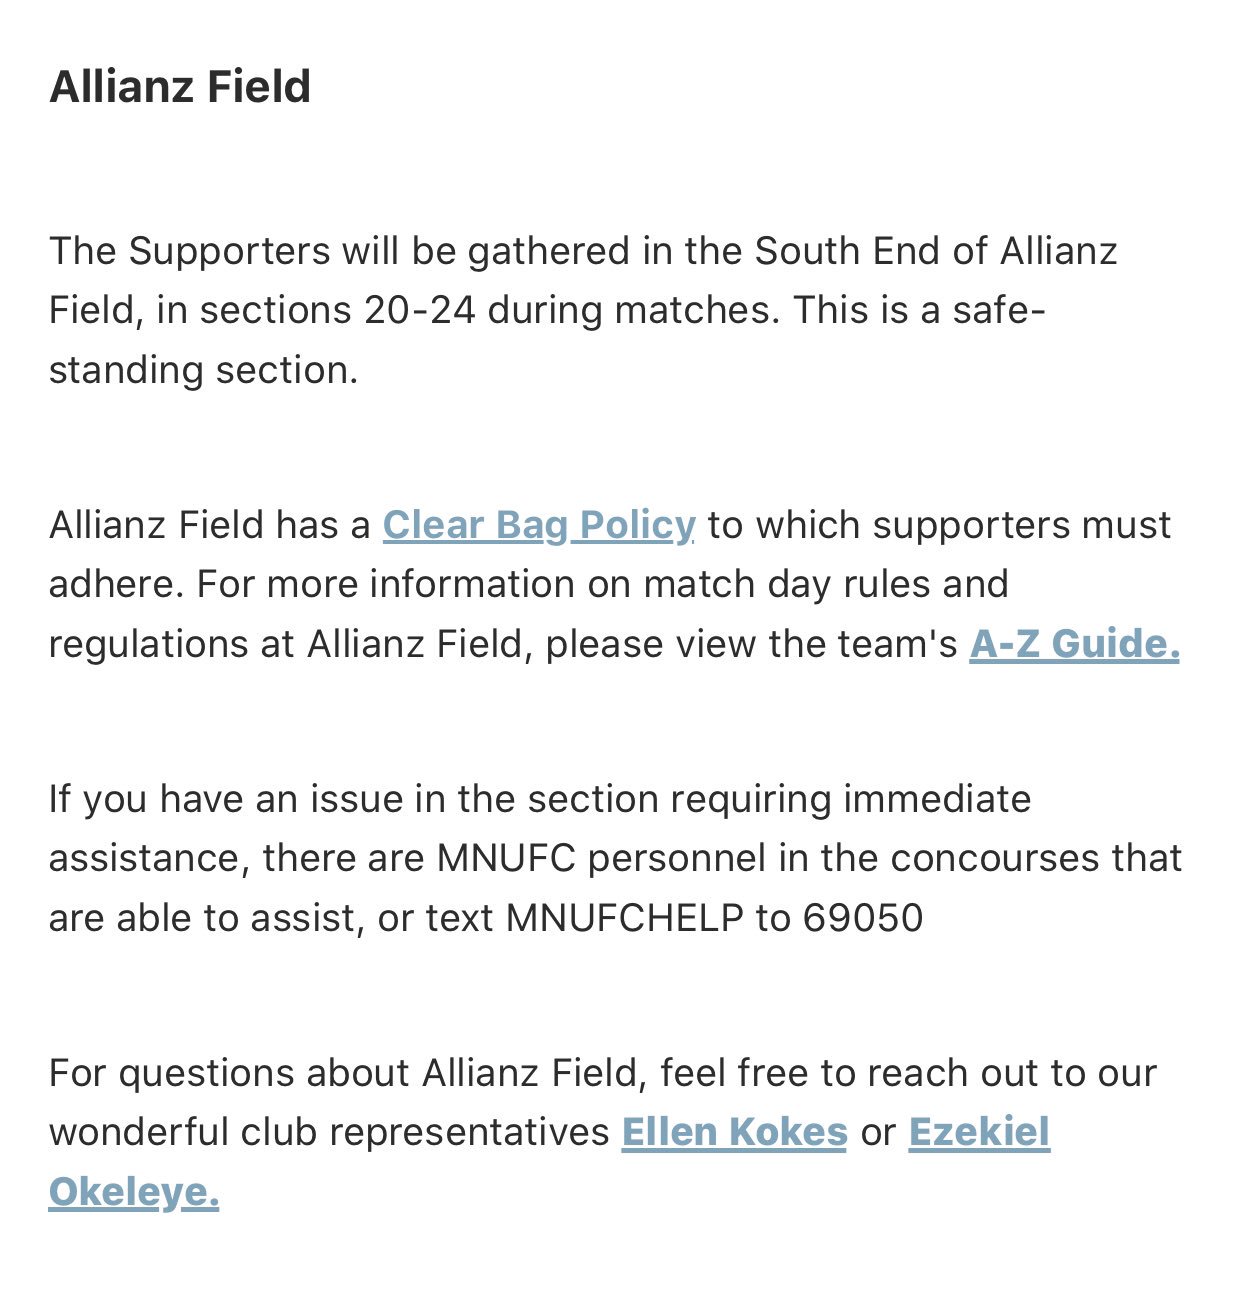
Task: Click the word MNUFCHELP
Action: click(x=625, y=918)
